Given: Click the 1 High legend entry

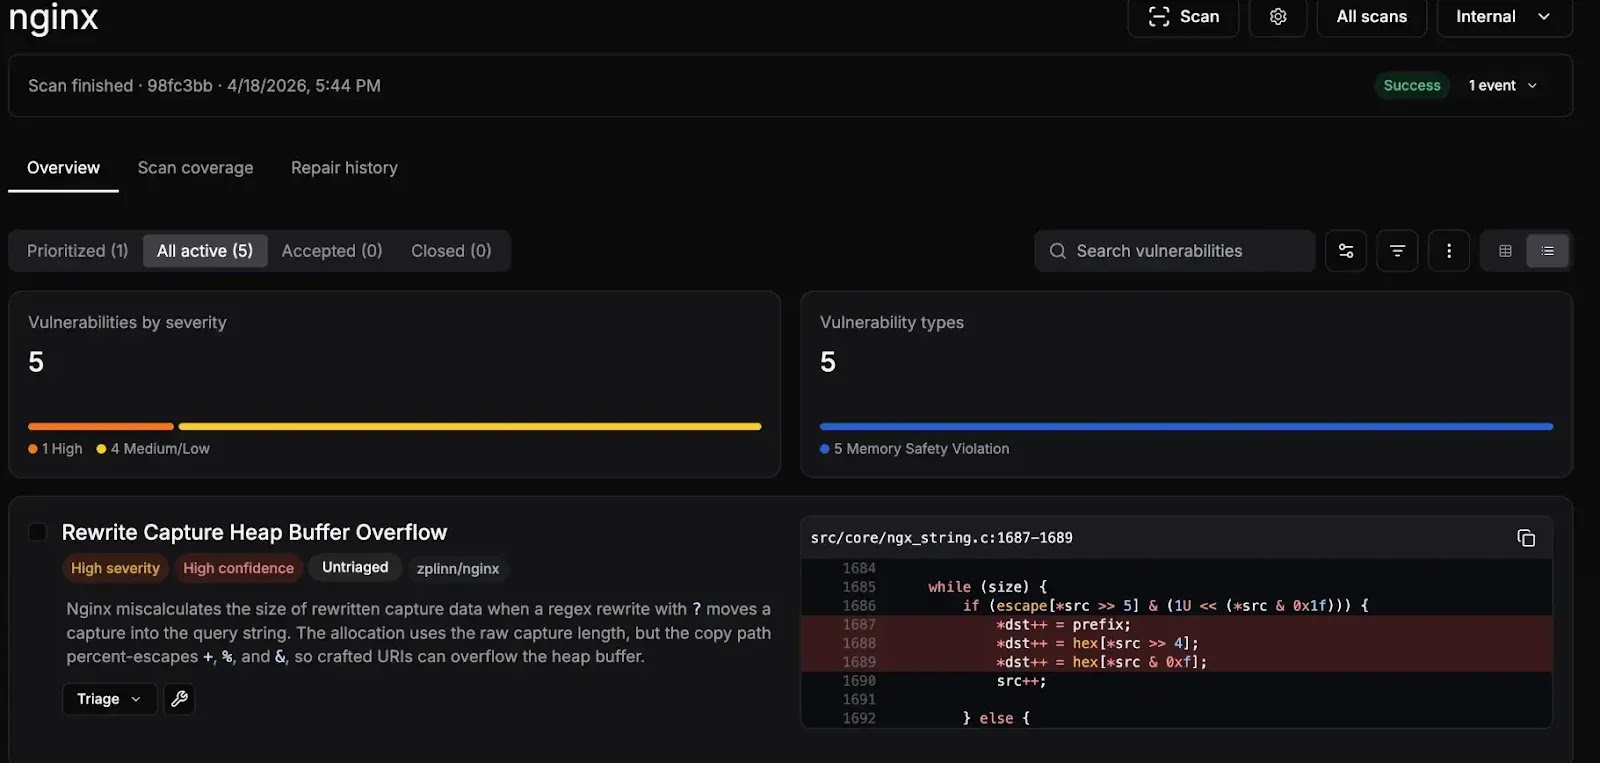Looking at the screenshot, I should pos(55,449).
